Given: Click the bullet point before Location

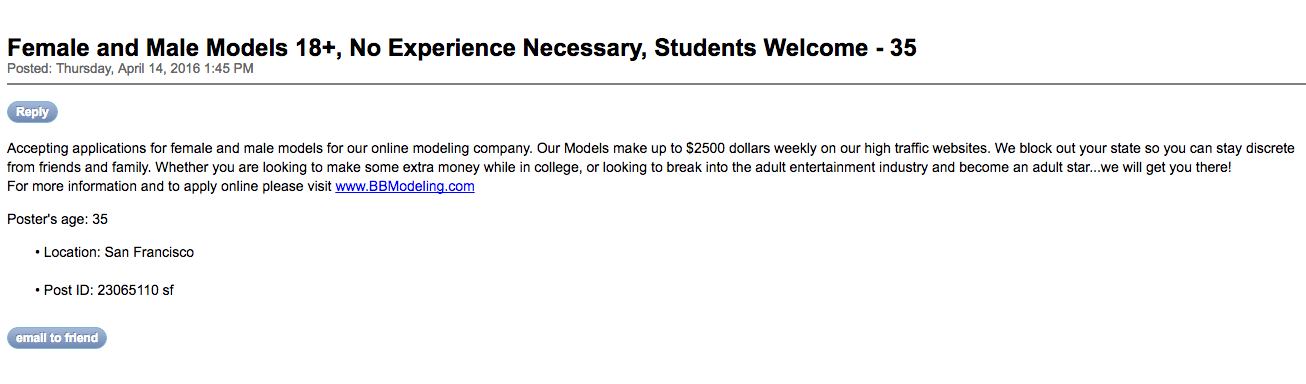Looking at the screenshot, I should tap(37, 253).
